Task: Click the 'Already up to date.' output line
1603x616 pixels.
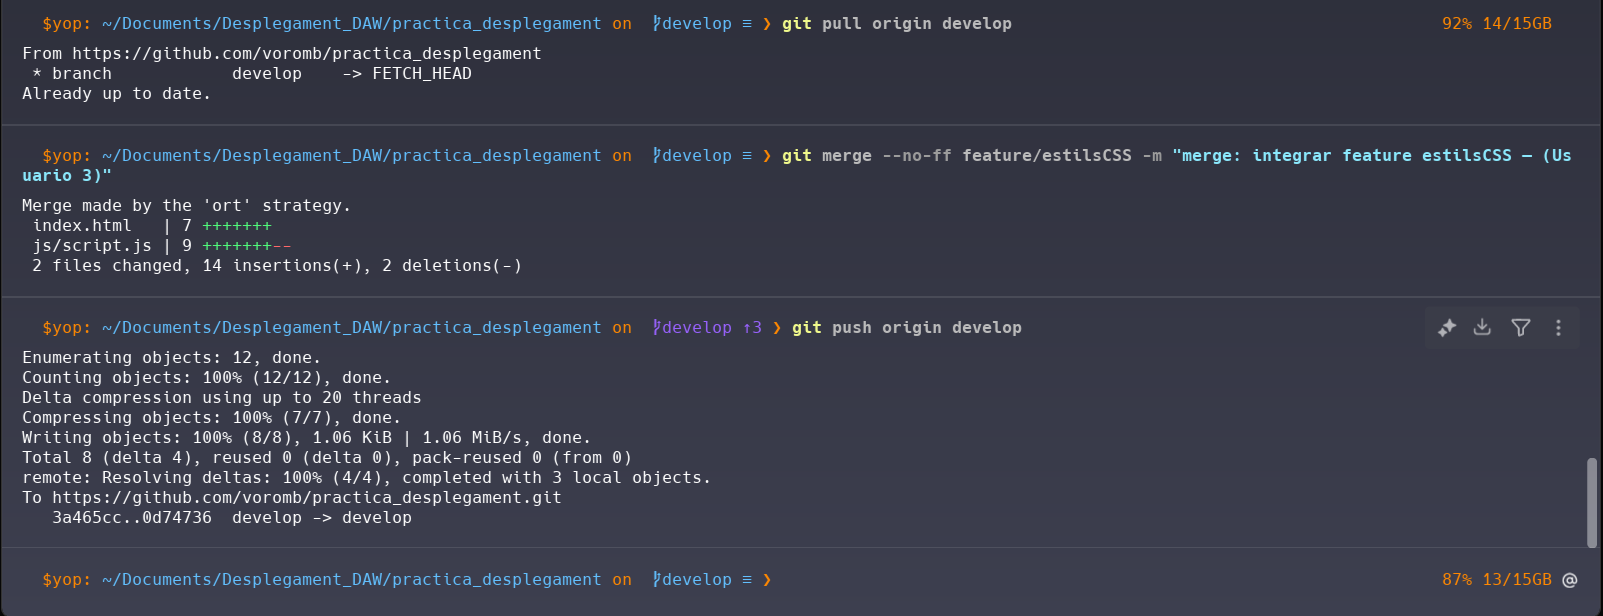Action: (x=116, y=94)
